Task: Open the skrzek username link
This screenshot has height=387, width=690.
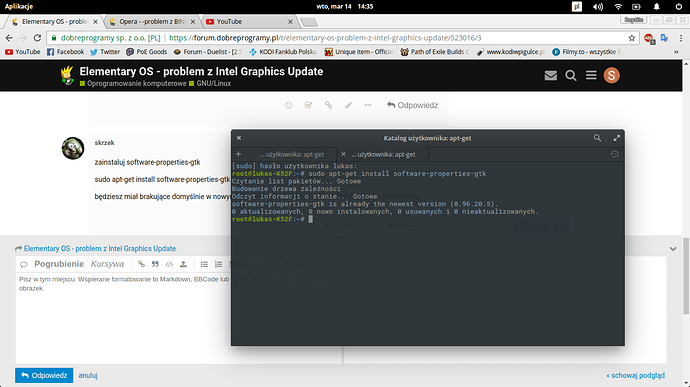Action: [104, 143]
